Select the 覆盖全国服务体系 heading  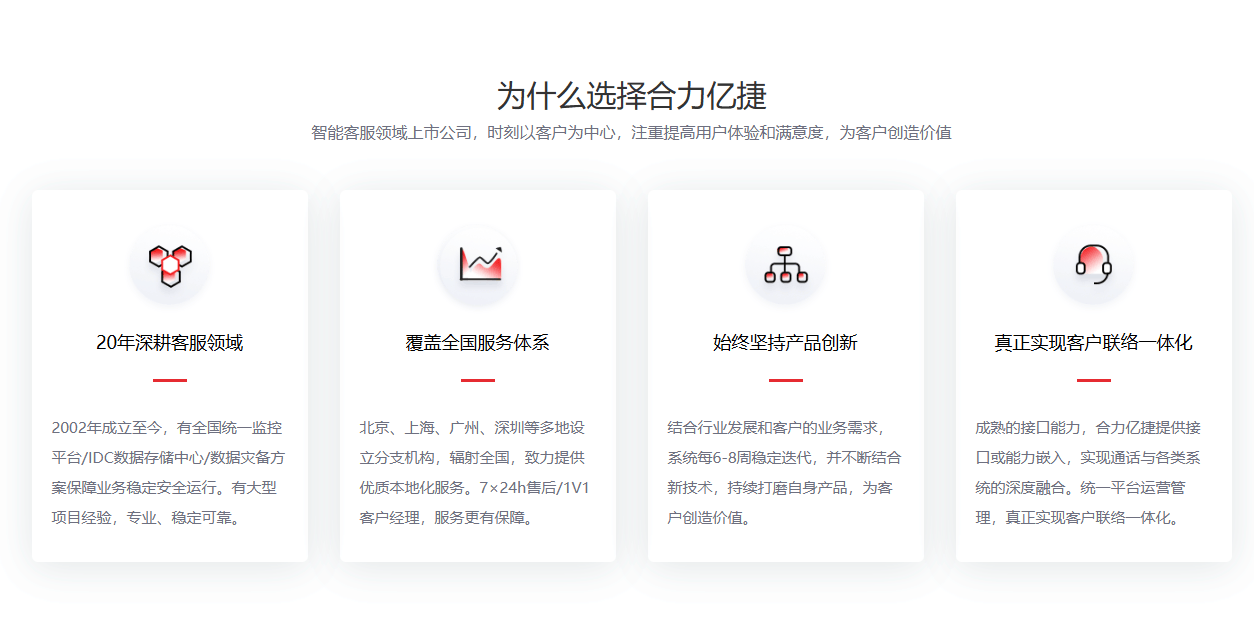[477, 343]
